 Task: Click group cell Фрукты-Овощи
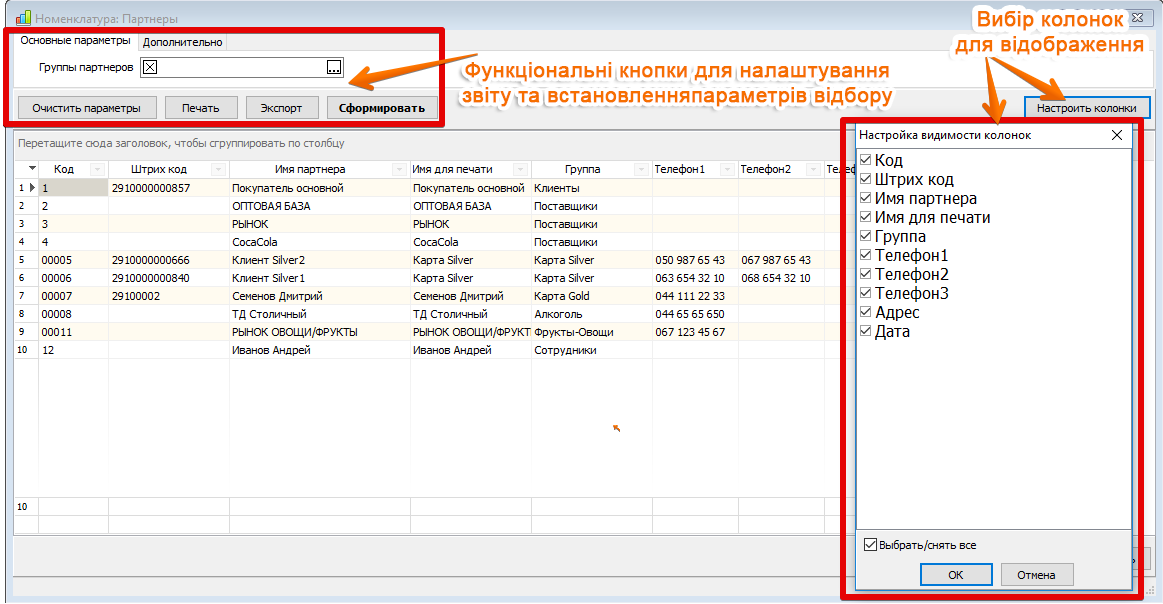[x=592, y=332]
